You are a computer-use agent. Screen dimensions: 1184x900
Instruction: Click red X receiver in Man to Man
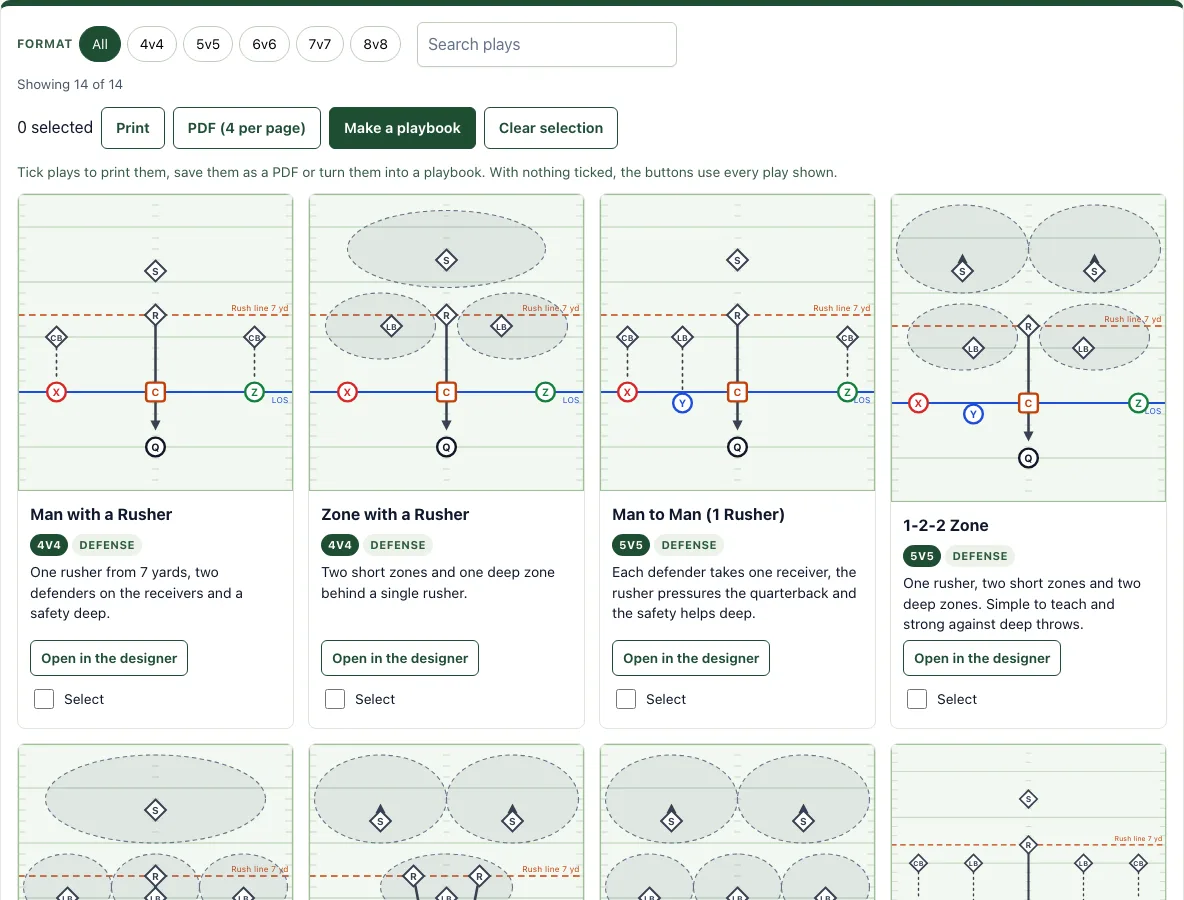pyautogui.click(x=627, y=392)
